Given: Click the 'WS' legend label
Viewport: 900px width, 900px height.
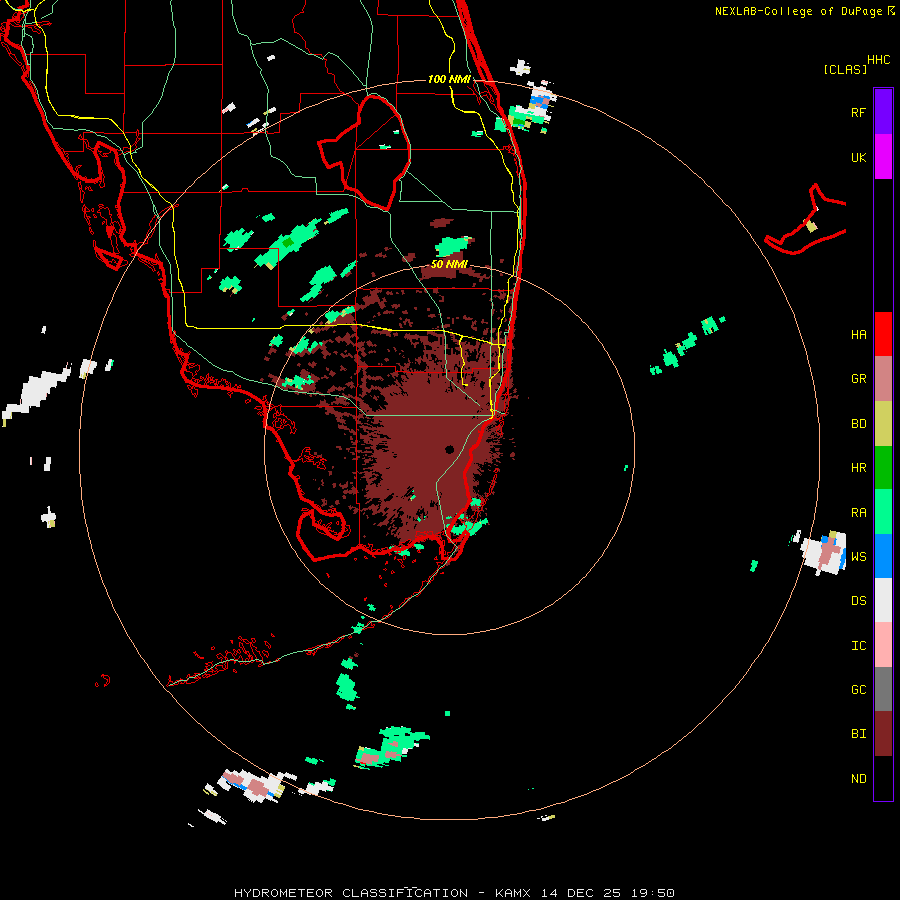Looking at the screenshot, I should pyautogui.click(x=858, y=557).
